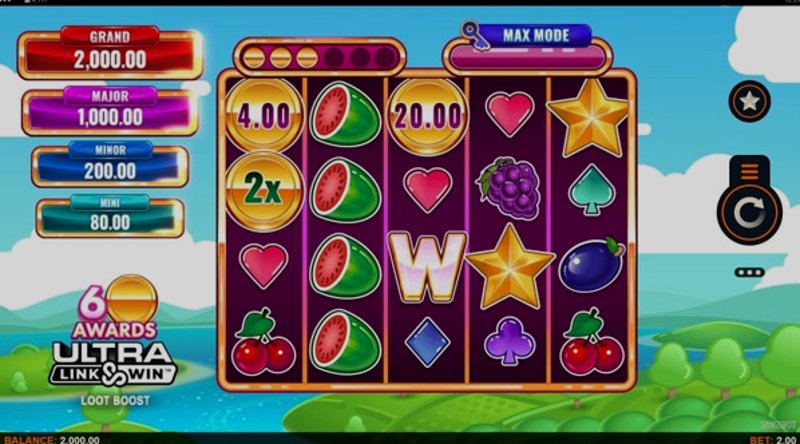Open the three-dots more options menu
Image resolution: width=800 pixels, height=444 pixels.
pos(749,273)
